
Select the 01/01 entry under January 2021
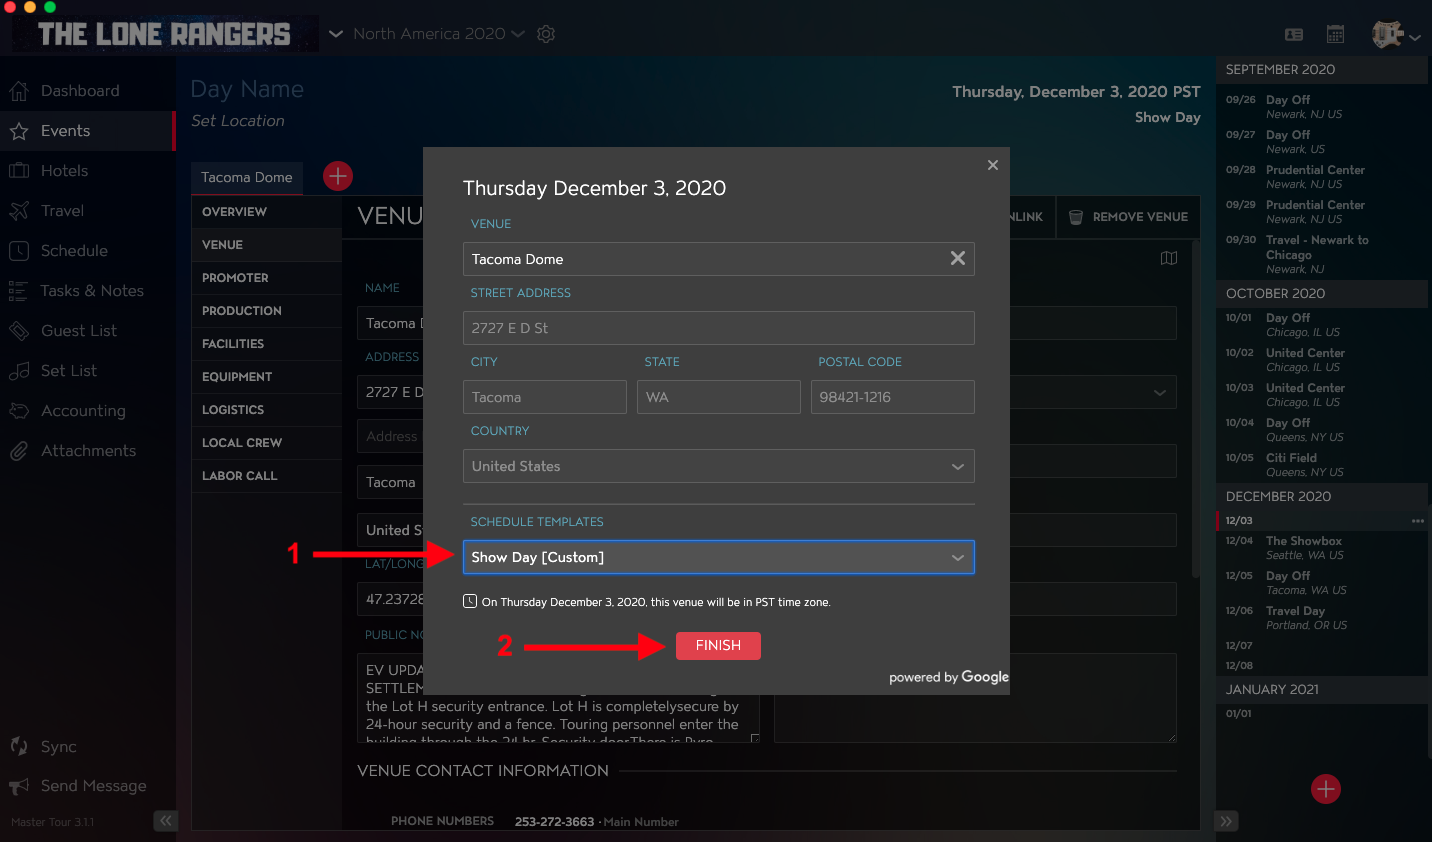(1320, 714)
